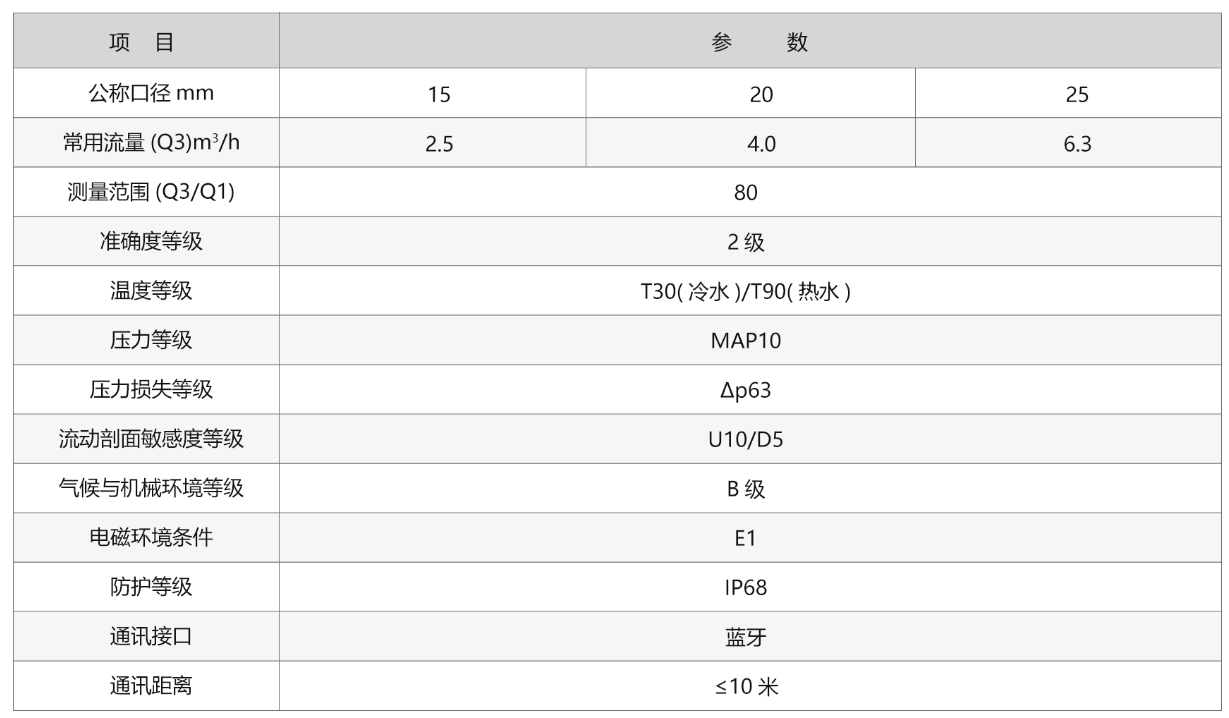Click the nominal diameter value 25
The image size is (1229, 718).
(x=1076, y=96)
